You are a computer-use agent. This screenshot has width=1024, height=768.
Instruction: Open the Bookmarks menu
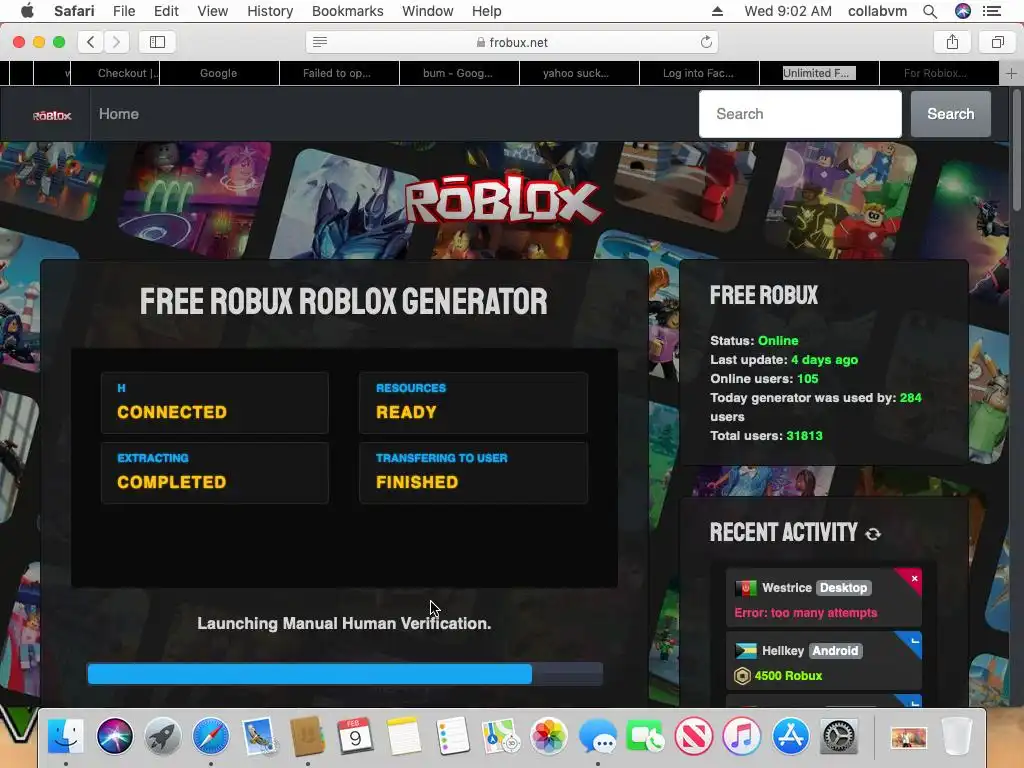click(347, 11)
